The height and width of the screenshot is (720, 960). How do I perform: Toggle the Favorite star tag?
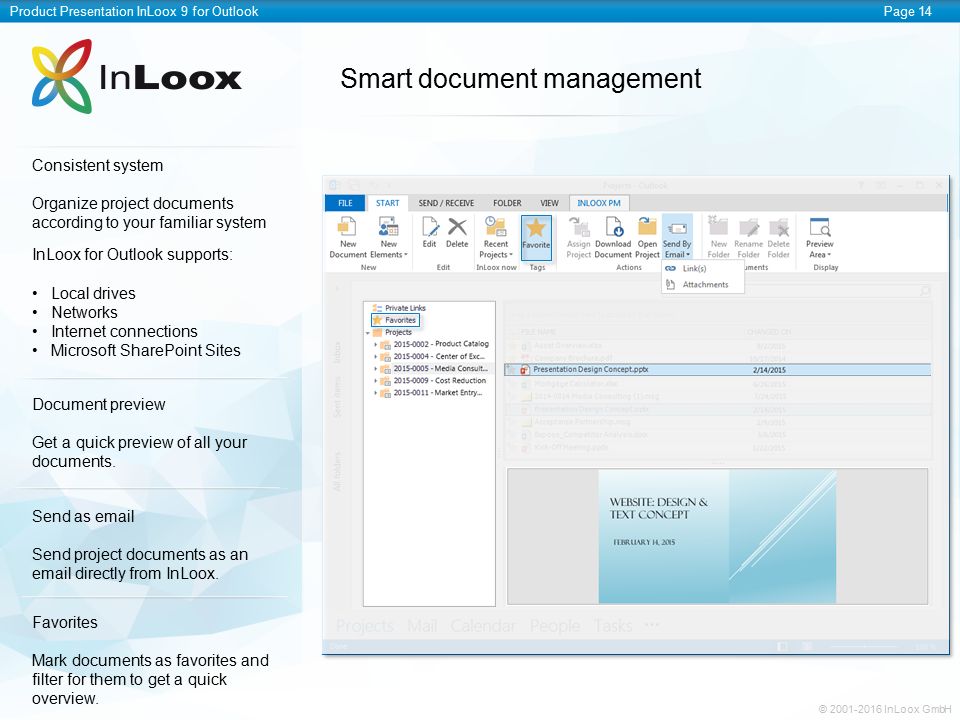tap(536, 238)
